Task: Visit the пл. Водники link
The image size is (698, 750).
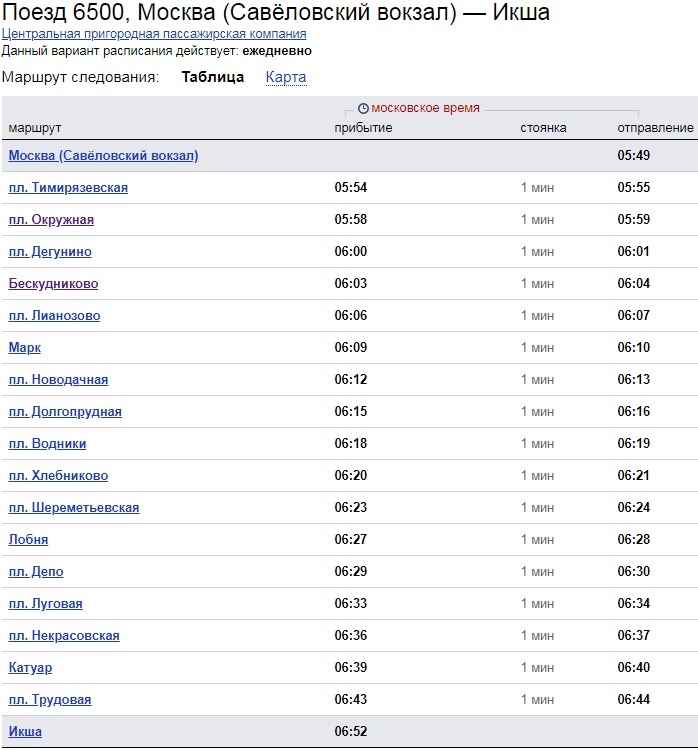Action: click(47, 444)
